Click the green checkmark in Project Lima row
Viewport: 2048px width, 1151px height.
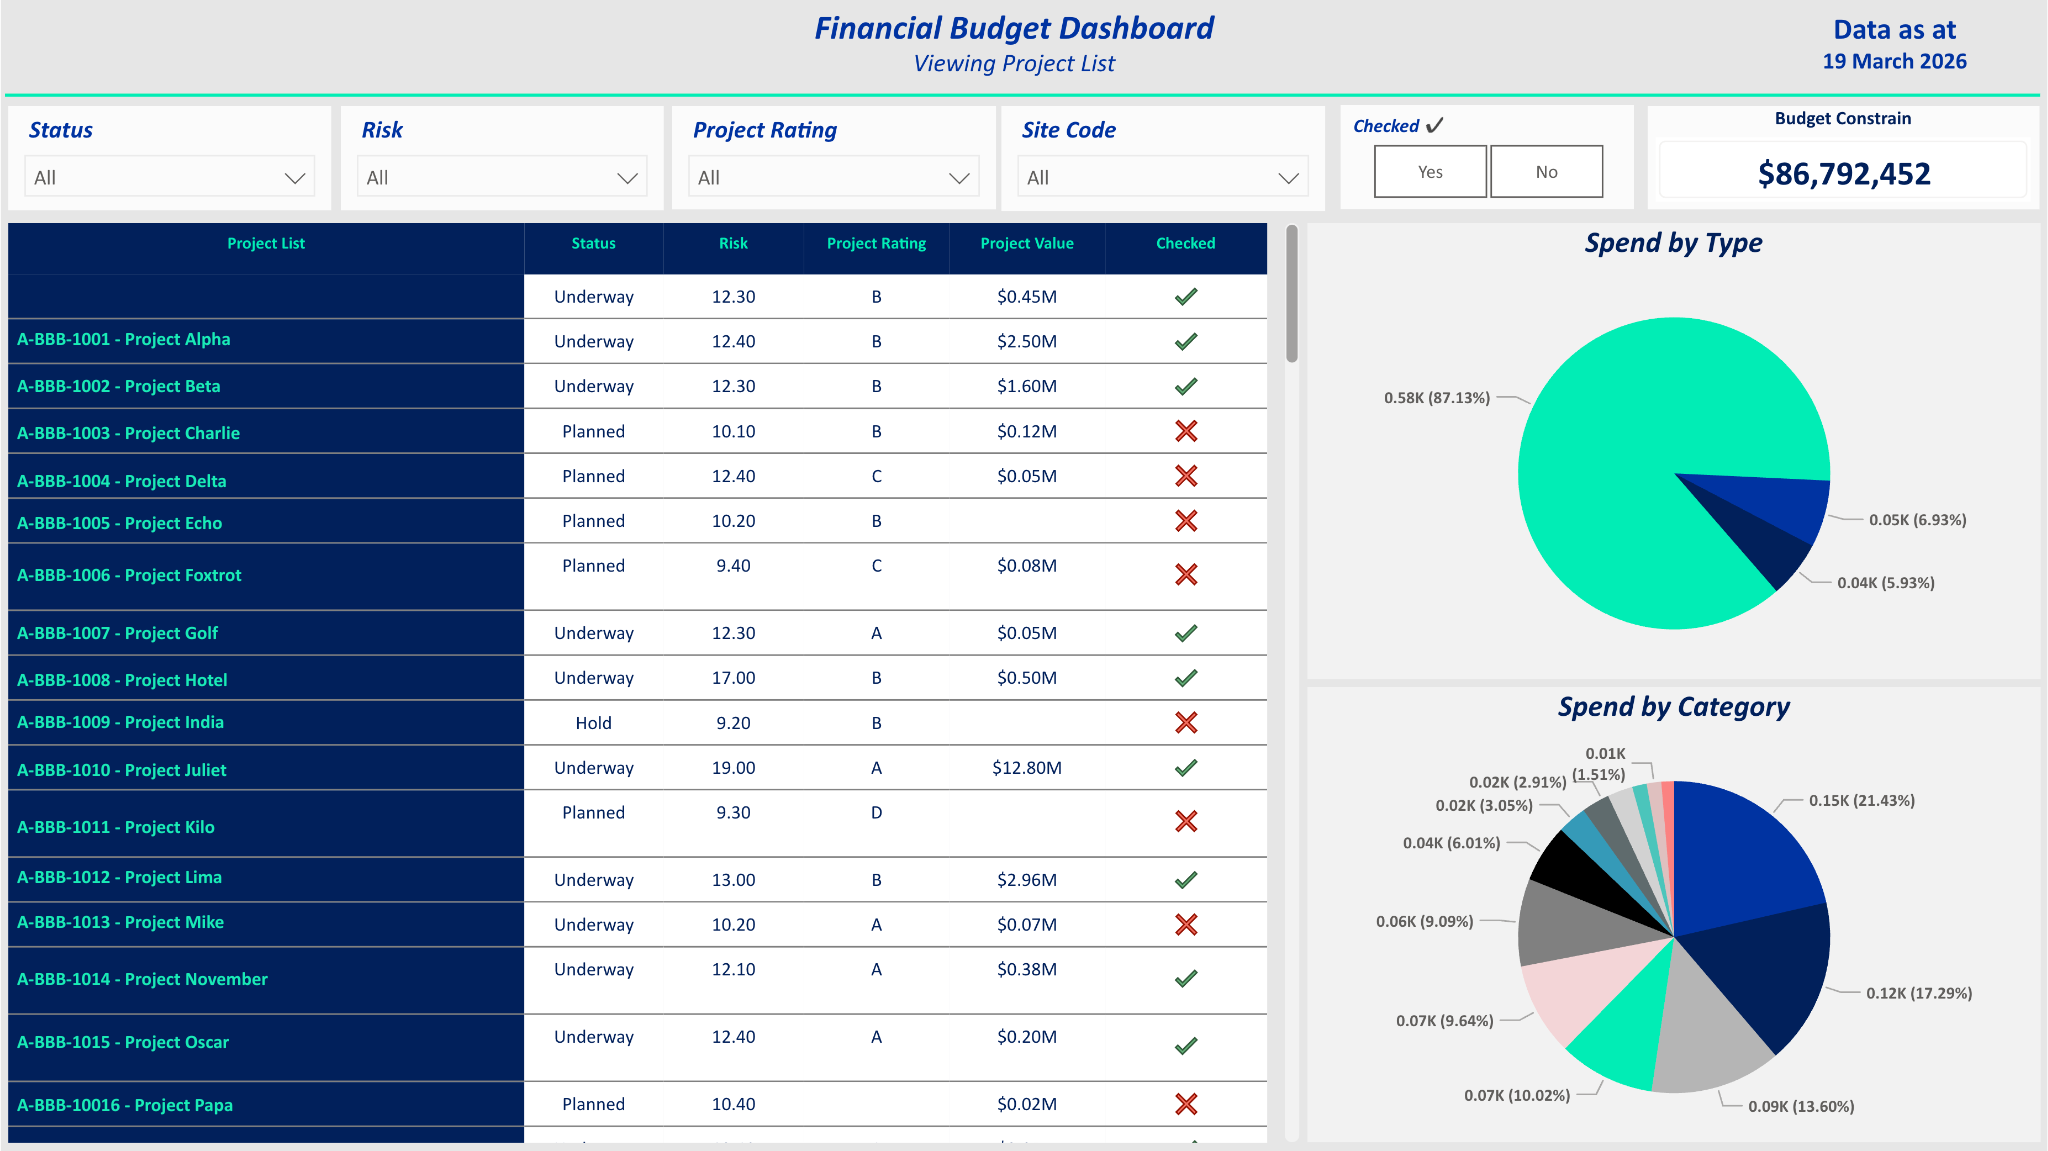(x=1186, y=881)
